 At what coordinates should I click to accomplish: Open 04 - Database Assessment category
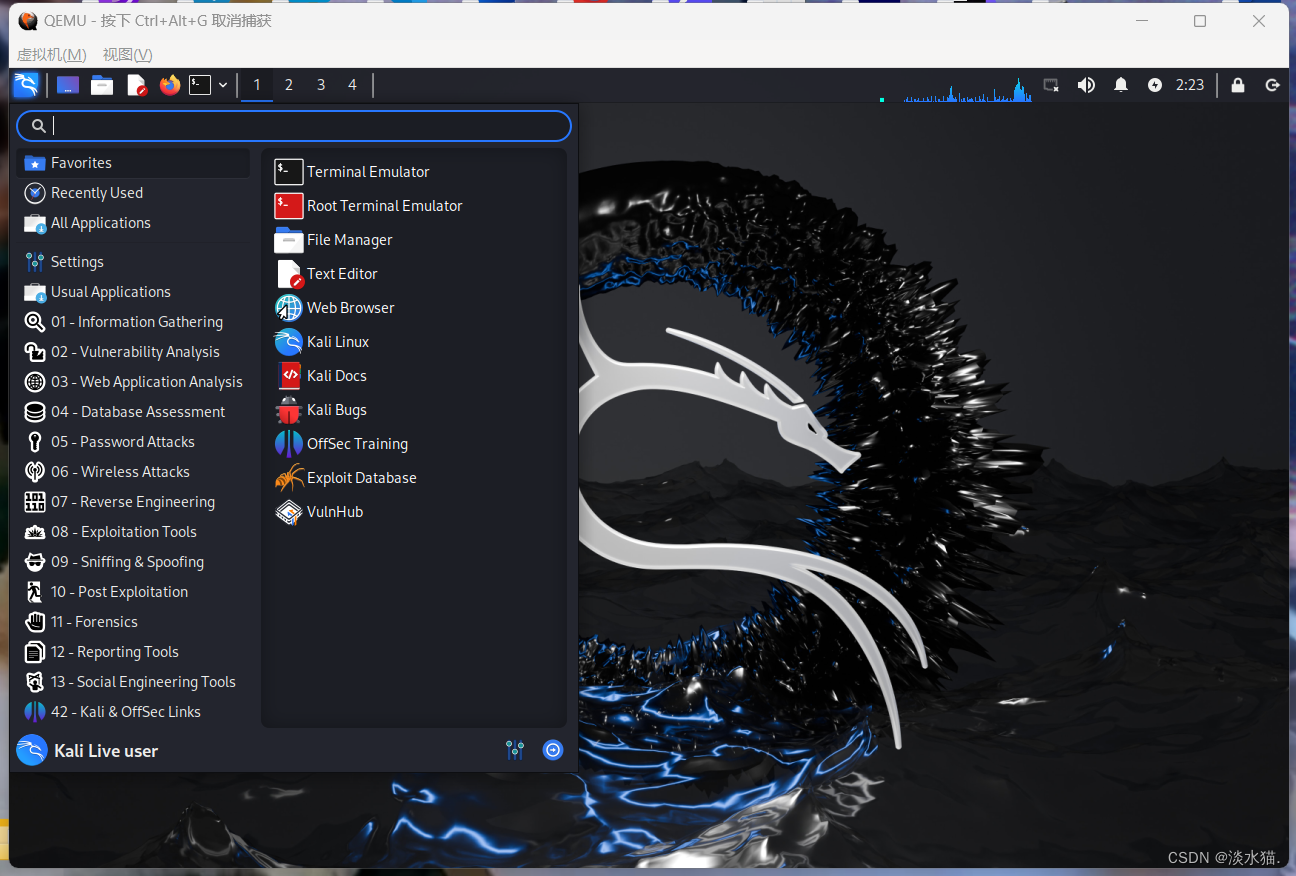point(133,412)
